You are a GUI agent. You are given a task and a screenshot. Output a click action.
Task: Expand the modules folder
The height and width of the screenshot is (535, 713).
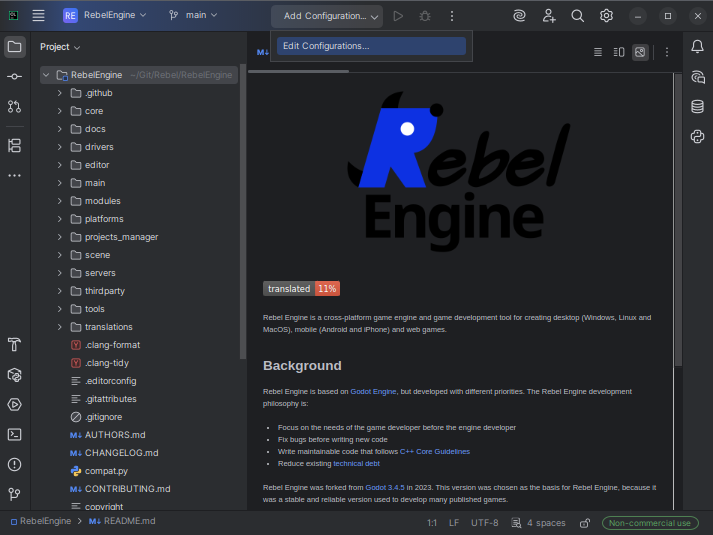coord(60,201)
